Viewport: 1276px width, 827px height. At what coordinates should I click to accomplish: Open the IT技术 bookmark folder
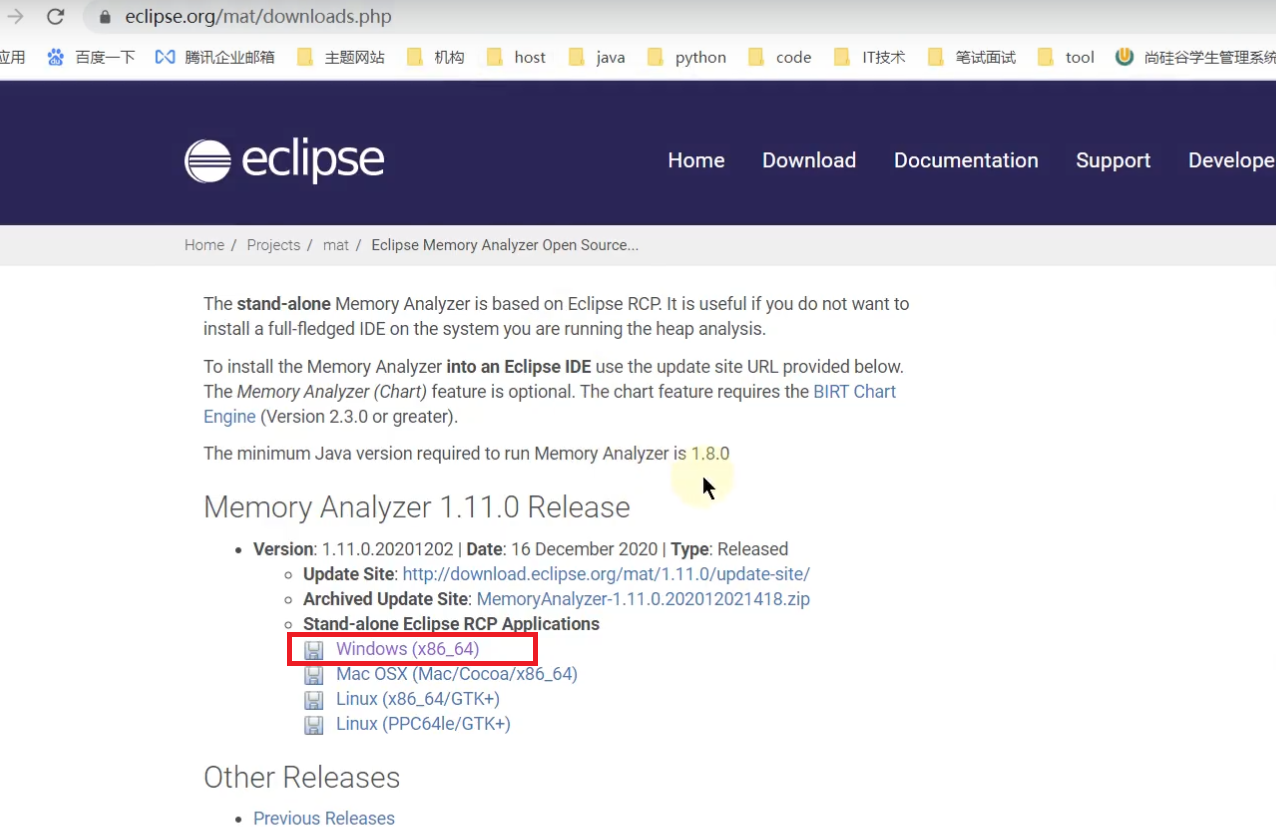(x=870, y=57)
